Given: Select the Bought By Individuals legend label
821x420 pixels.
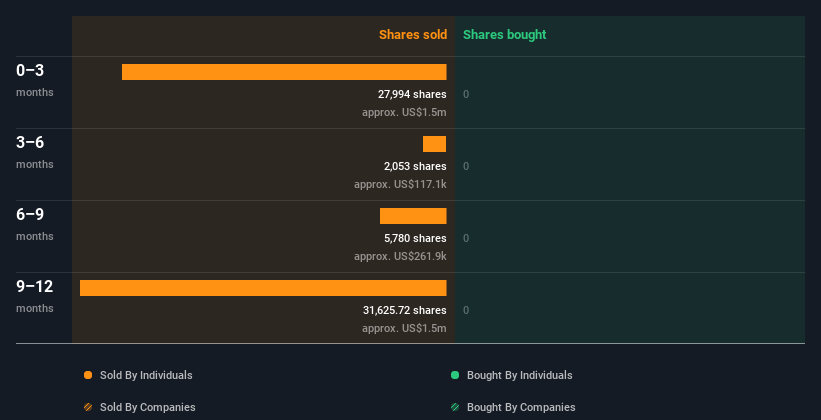Looking at the screenshot, I should click(x=519, y=375).
